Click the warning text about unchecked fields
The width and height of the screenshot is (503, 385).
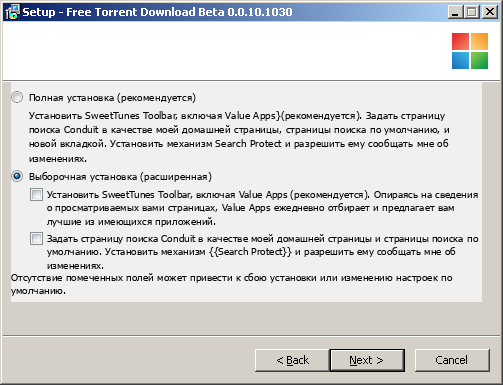pyautogui.click(x=231, y=284)
